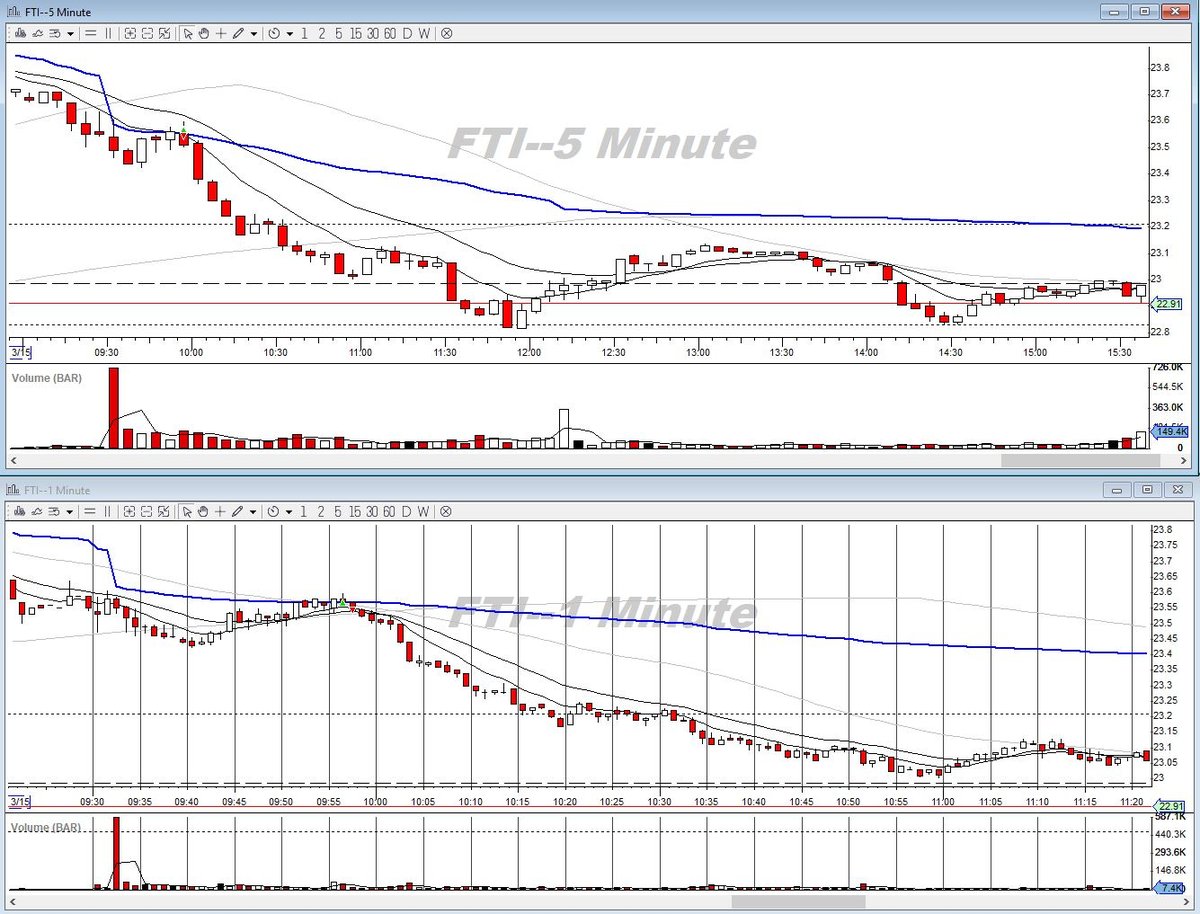
Task: Click 3/15 date label in 5 Minute chart
Action: point(20,352)
